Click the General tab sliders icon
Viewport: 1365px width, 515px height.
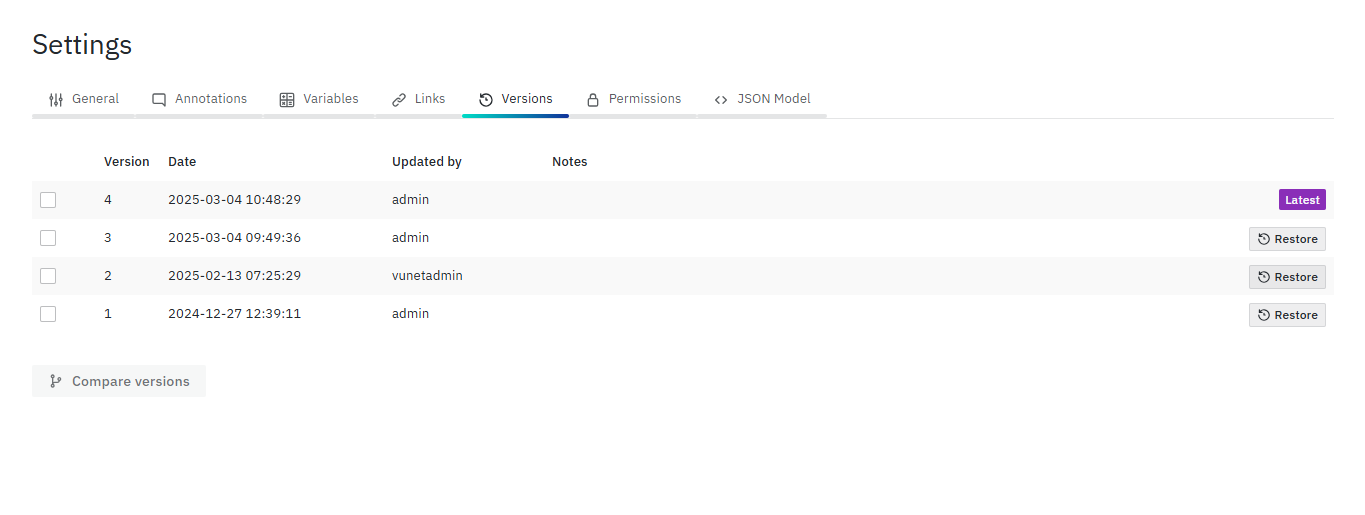(x=56, y=100)
